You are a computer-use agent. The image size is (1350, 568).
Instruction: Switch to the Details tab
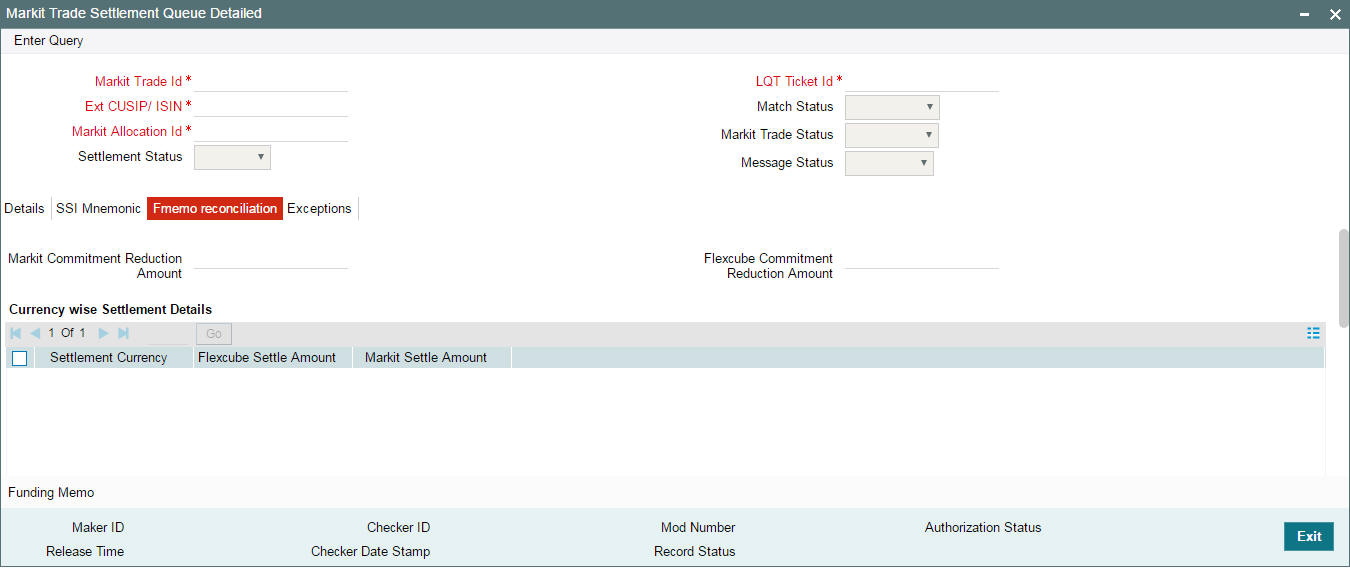tap(24, 208)
